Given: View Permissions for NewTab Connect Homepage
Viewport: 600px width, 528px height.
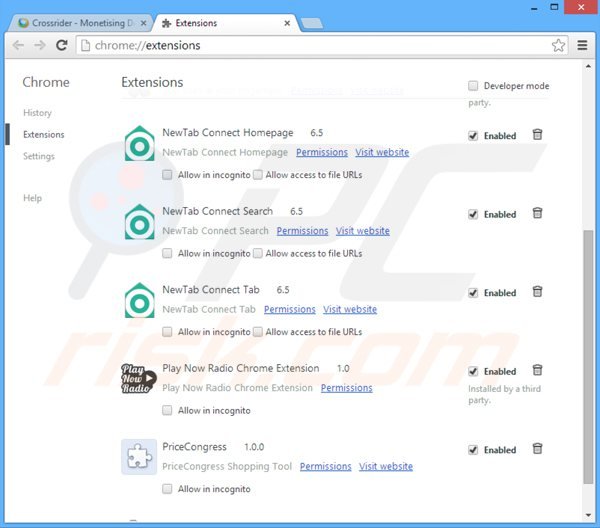Looking at the screenshot, I should pyautogui.click(x=322, y=152).
